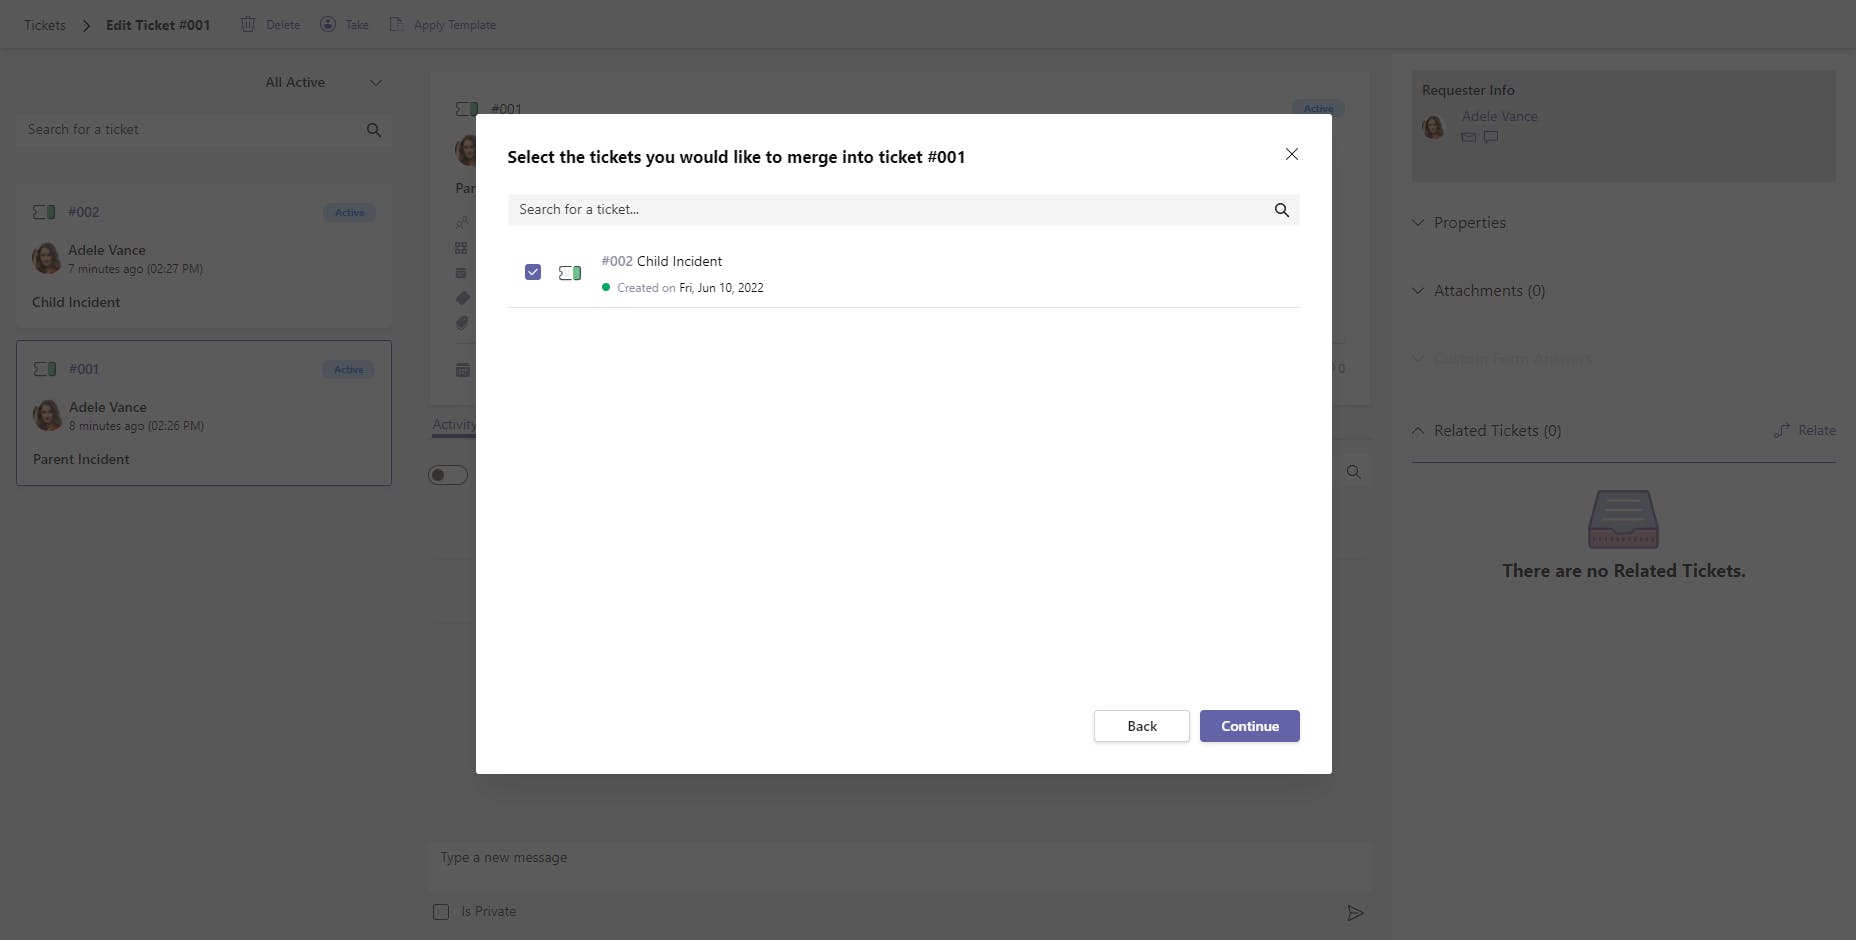This screenshot has height=940, width=1856.
Task: Toggle the activity switch below Activity tab
Action: [x=448, y=475]
